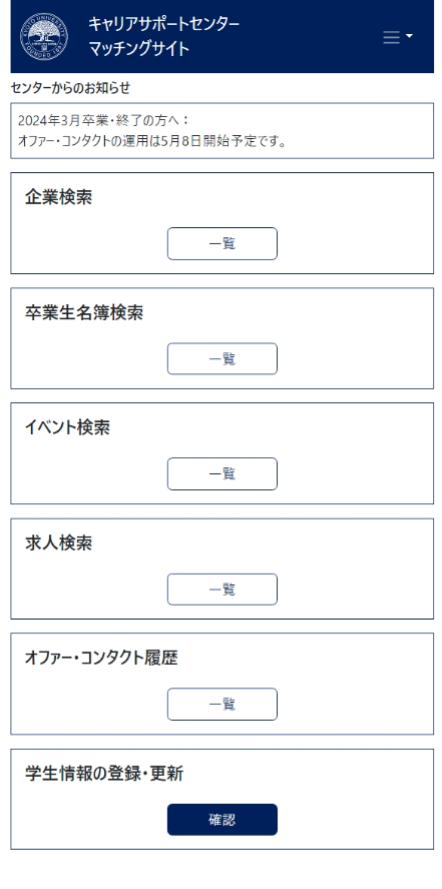The image size is (442, 889).
Task: Open 一覧 for オファー・コンタクト履歴
Action: click(222, 704)
